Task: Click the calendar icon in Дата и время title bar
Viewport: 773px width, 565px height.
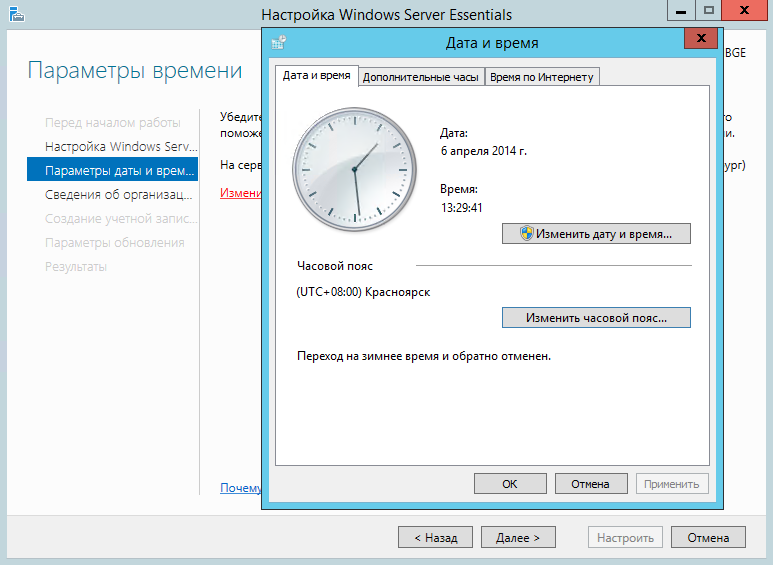Action: [x=279, y=42]
